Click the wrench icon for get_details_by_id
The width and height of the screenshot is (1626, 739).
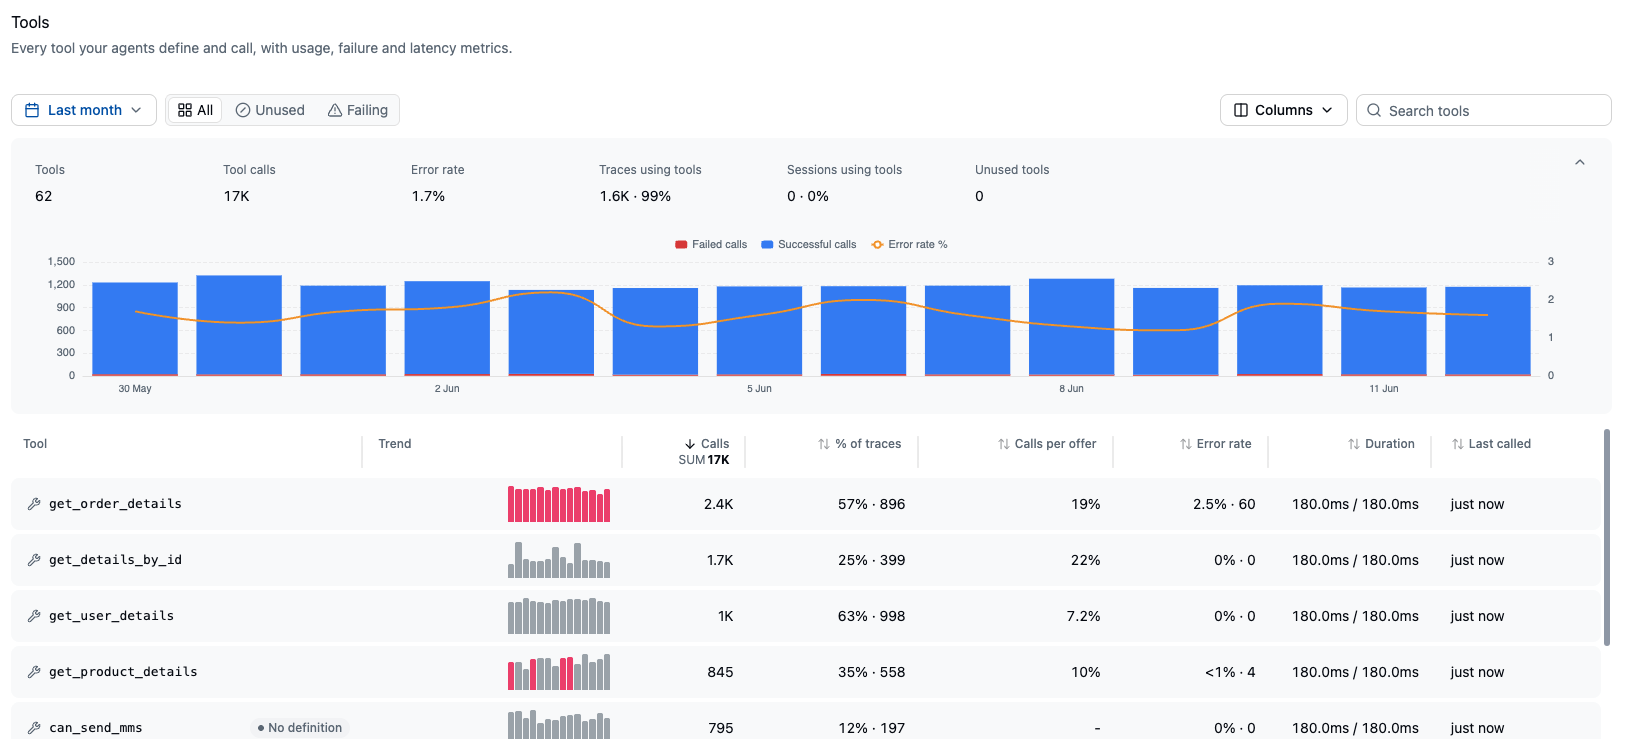pos(34,560)
